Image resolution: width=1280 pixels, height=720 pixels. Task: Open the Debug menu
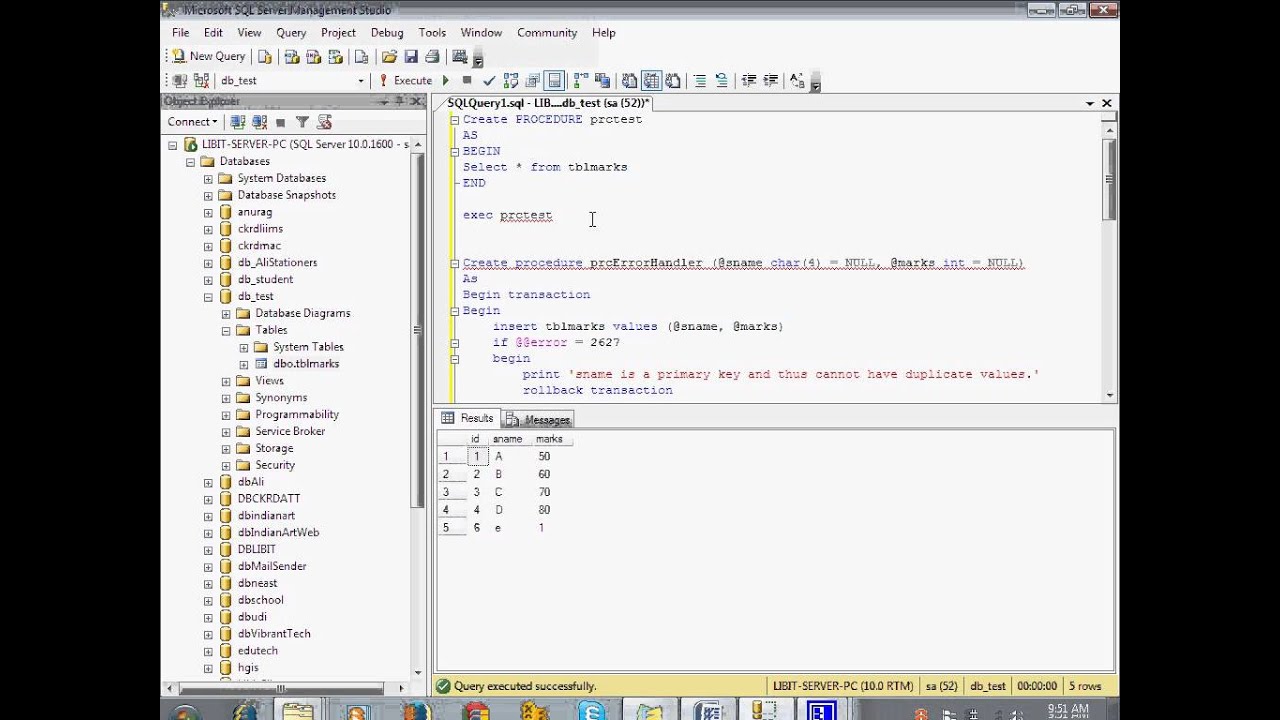point(387,32)
